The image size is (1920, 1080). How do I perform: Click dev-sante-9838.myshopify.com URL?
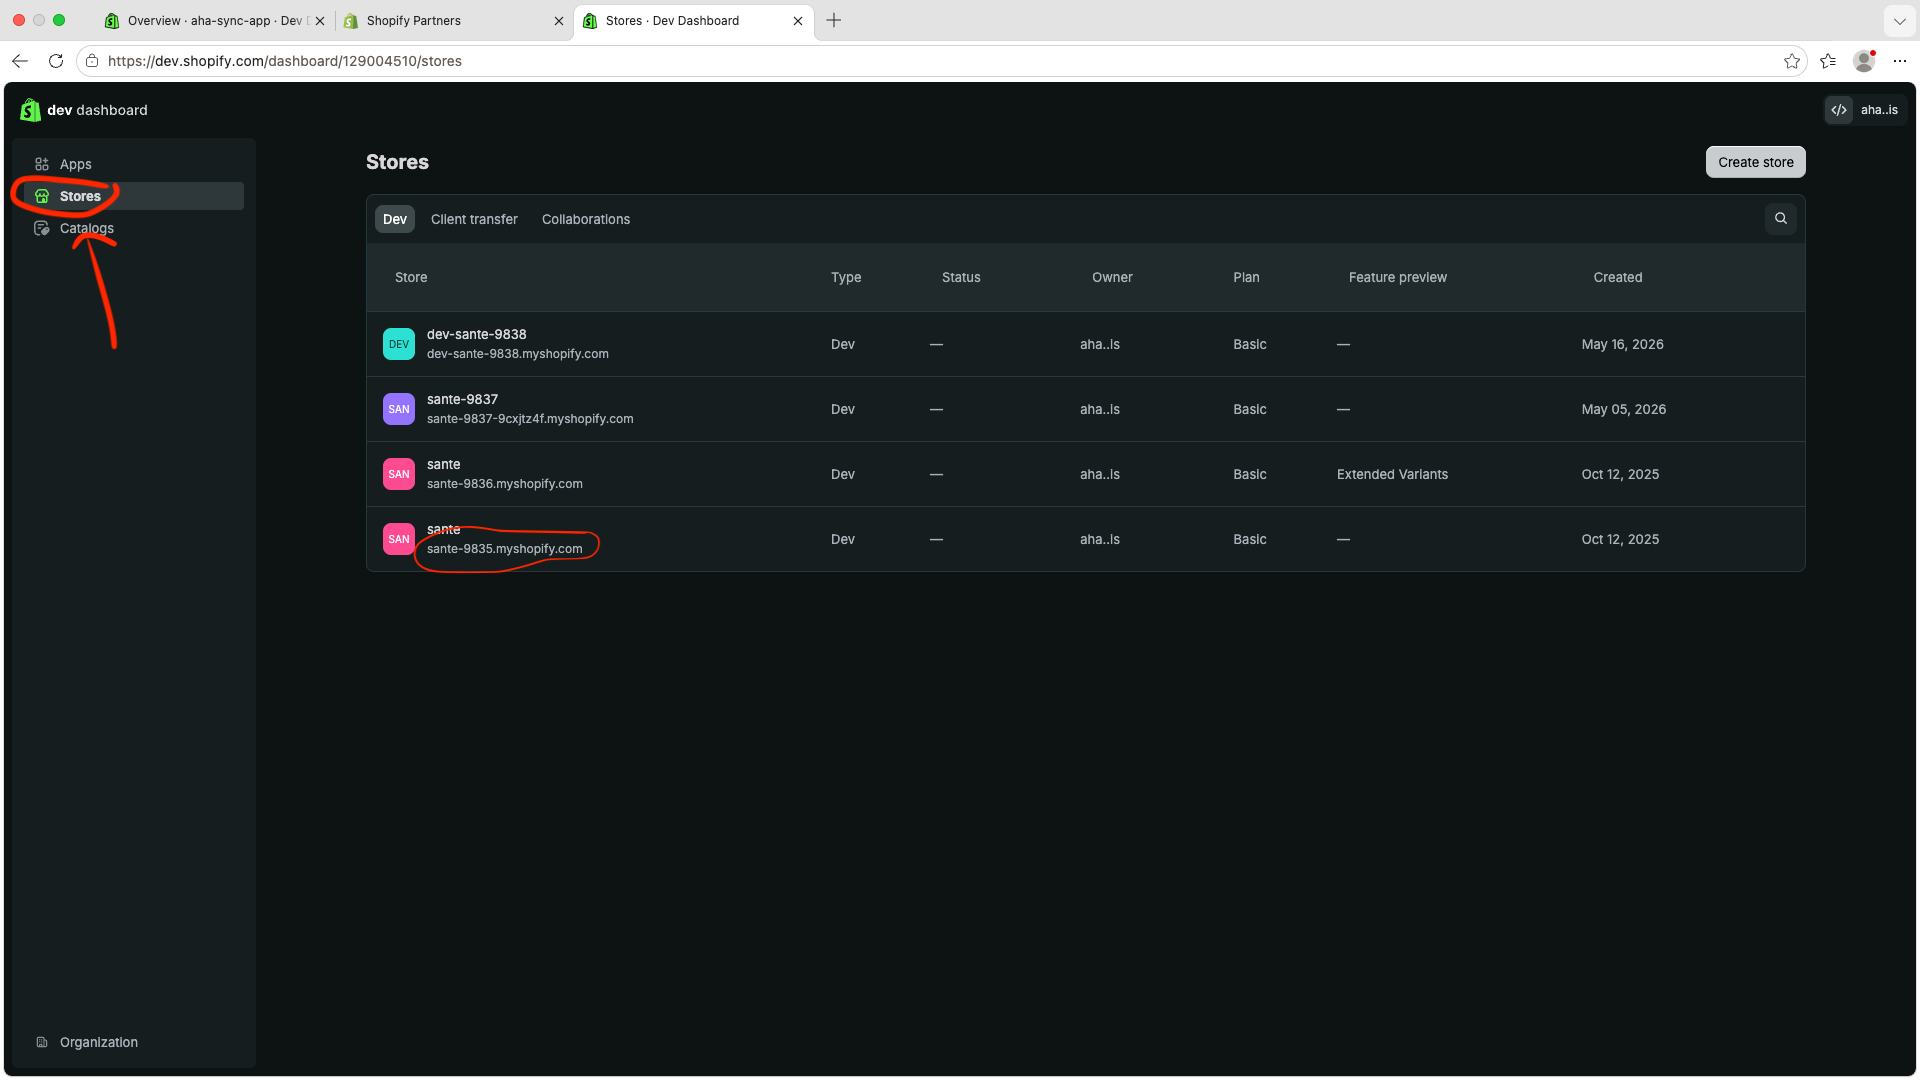click(x=517, y=354)
